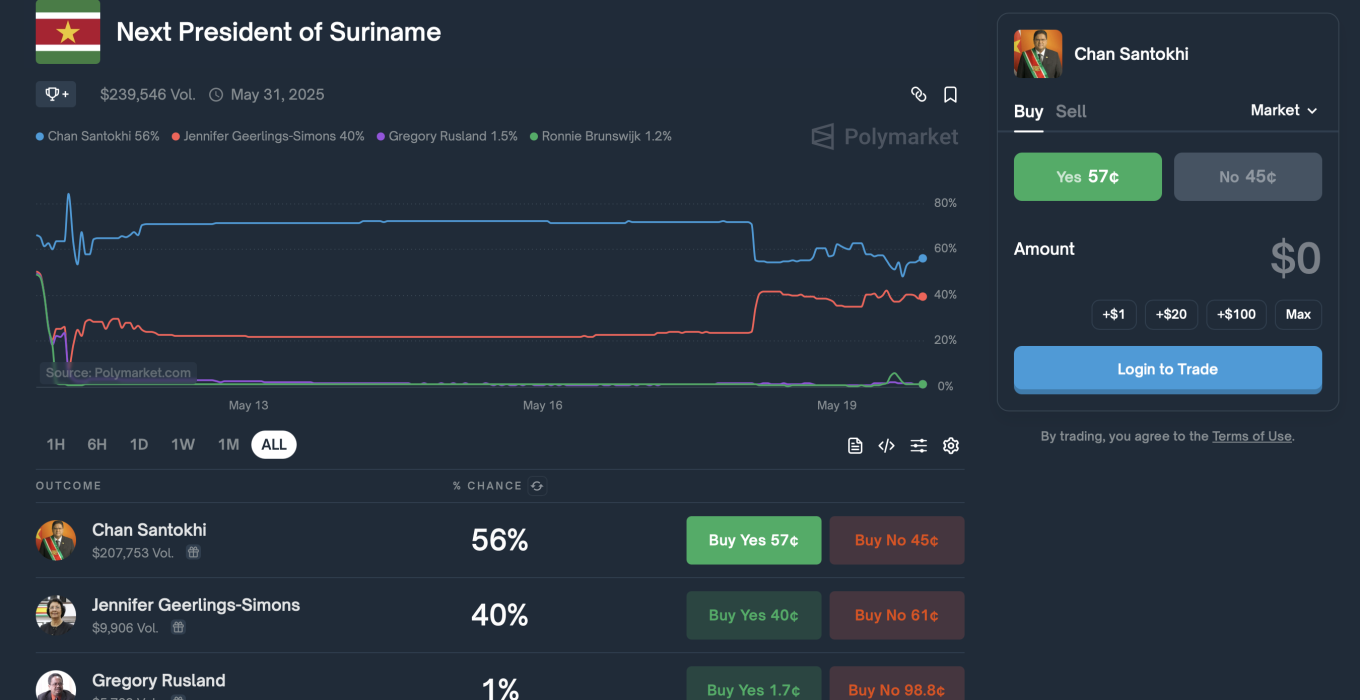Click the $239,546 Vol. text
Image resolution: width=1360 pixels, height=700 pixels.
point(148,94)
